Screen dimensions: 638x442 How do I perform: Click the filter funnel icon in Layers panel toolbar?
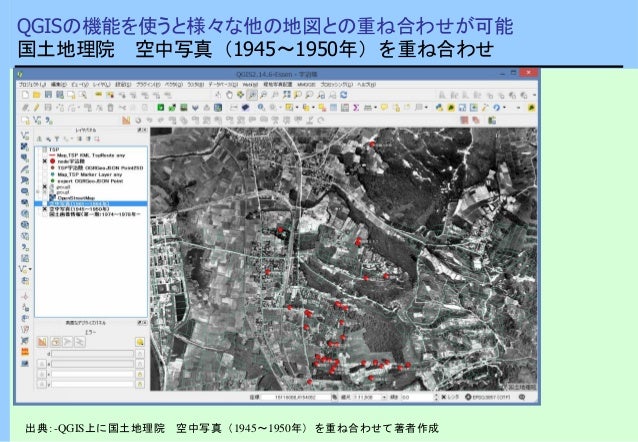pyautogui.click(x=57, y=139)
